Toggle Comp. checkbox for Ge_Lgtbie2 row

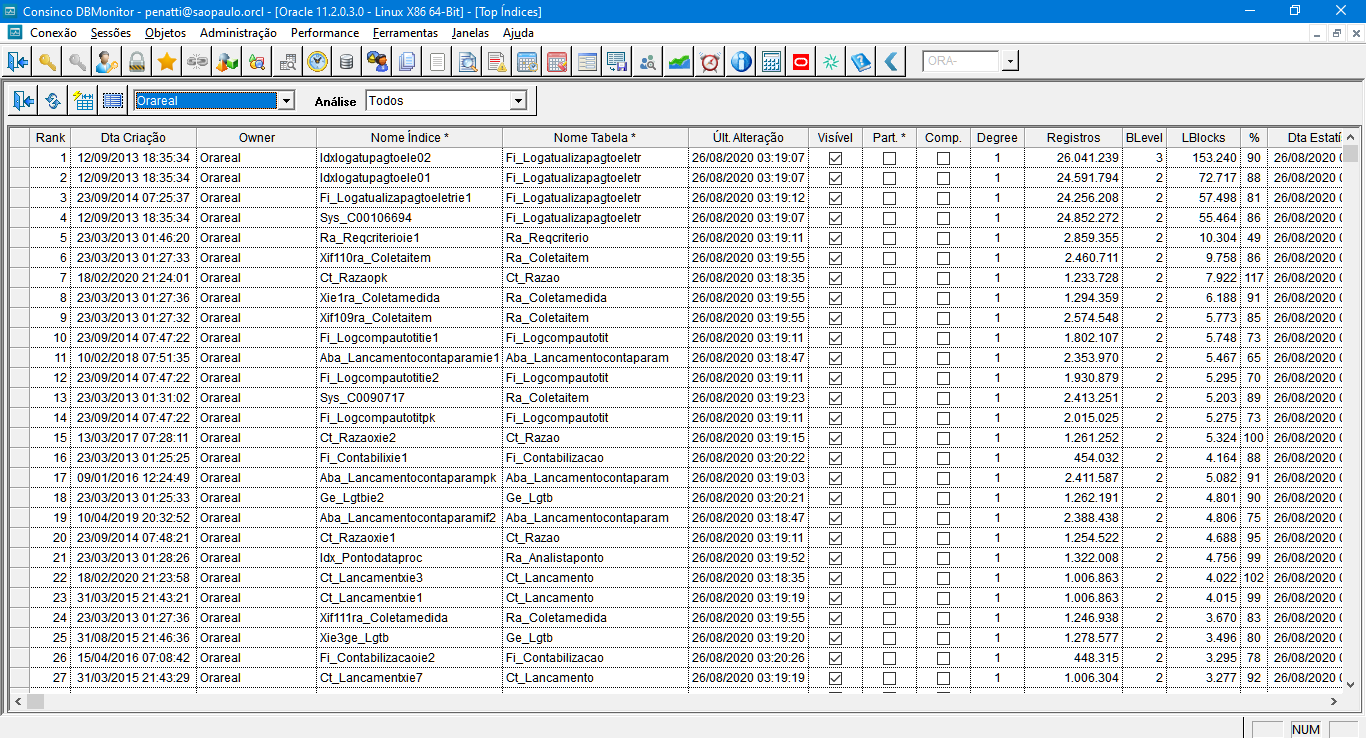tap(943, 498)
